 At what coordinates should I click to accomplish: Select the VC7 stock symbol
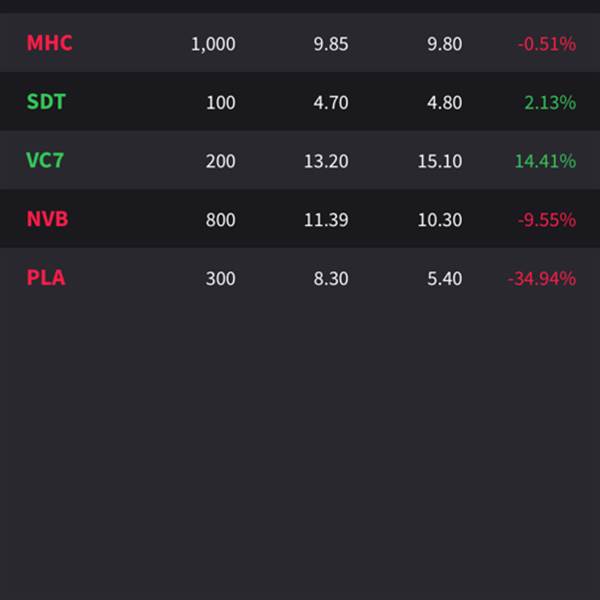click(45, 160)
